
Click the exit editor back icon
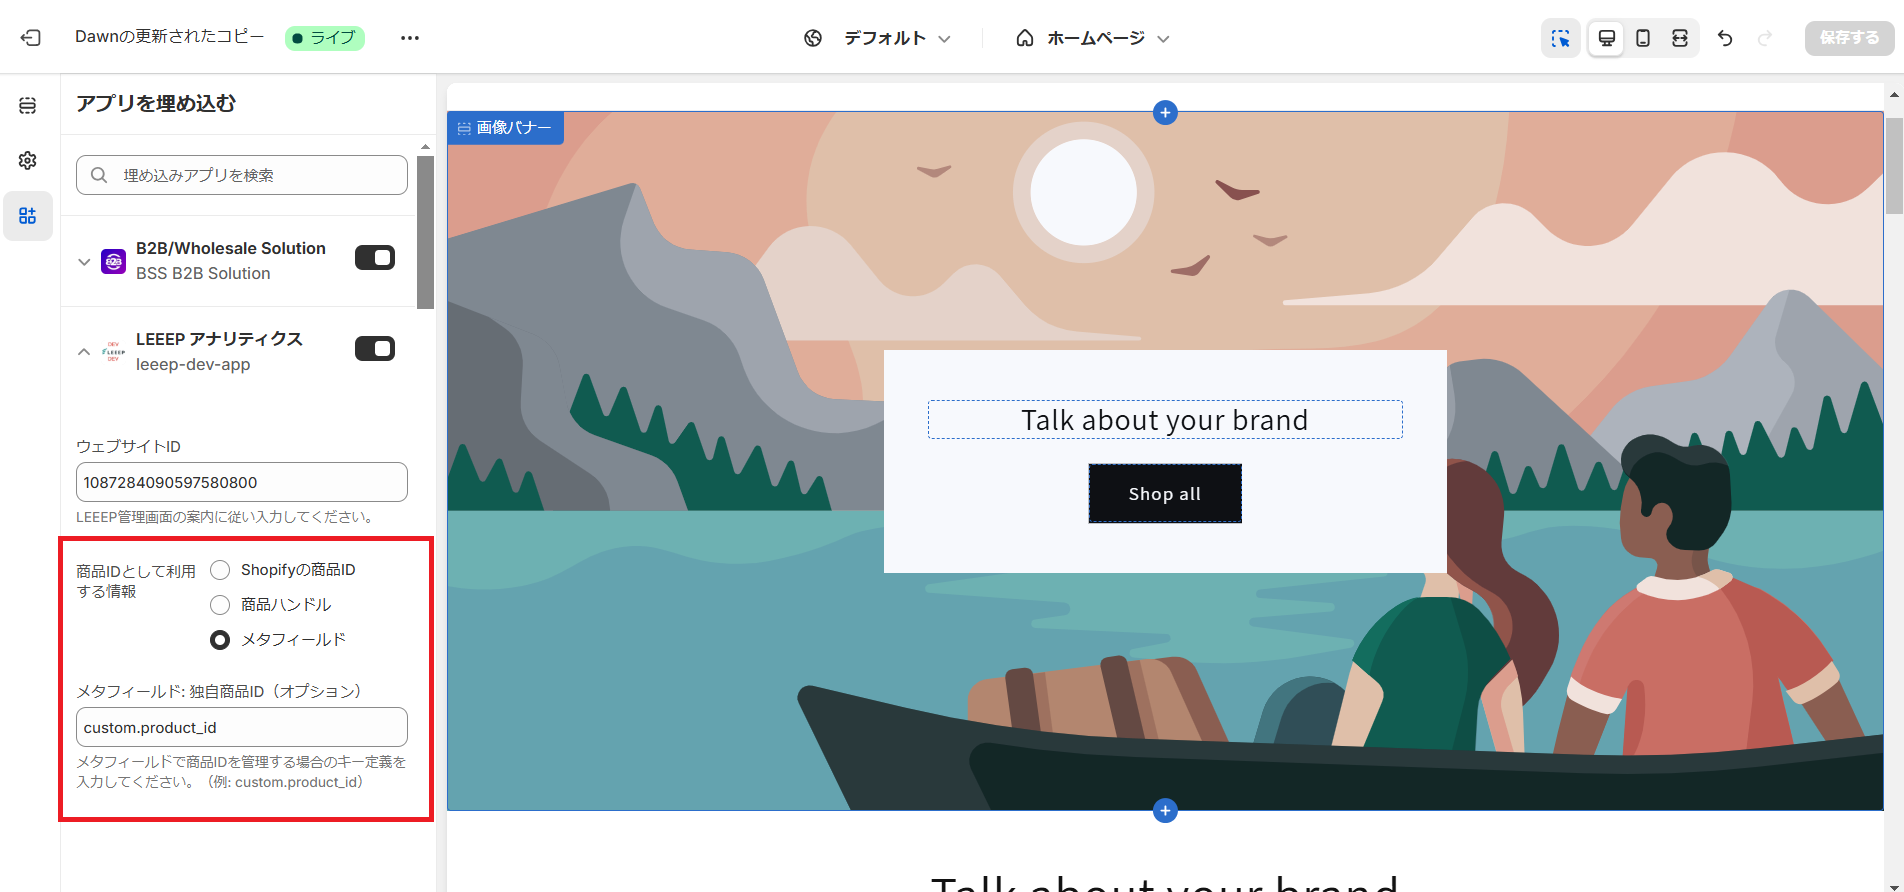(31, 38)
